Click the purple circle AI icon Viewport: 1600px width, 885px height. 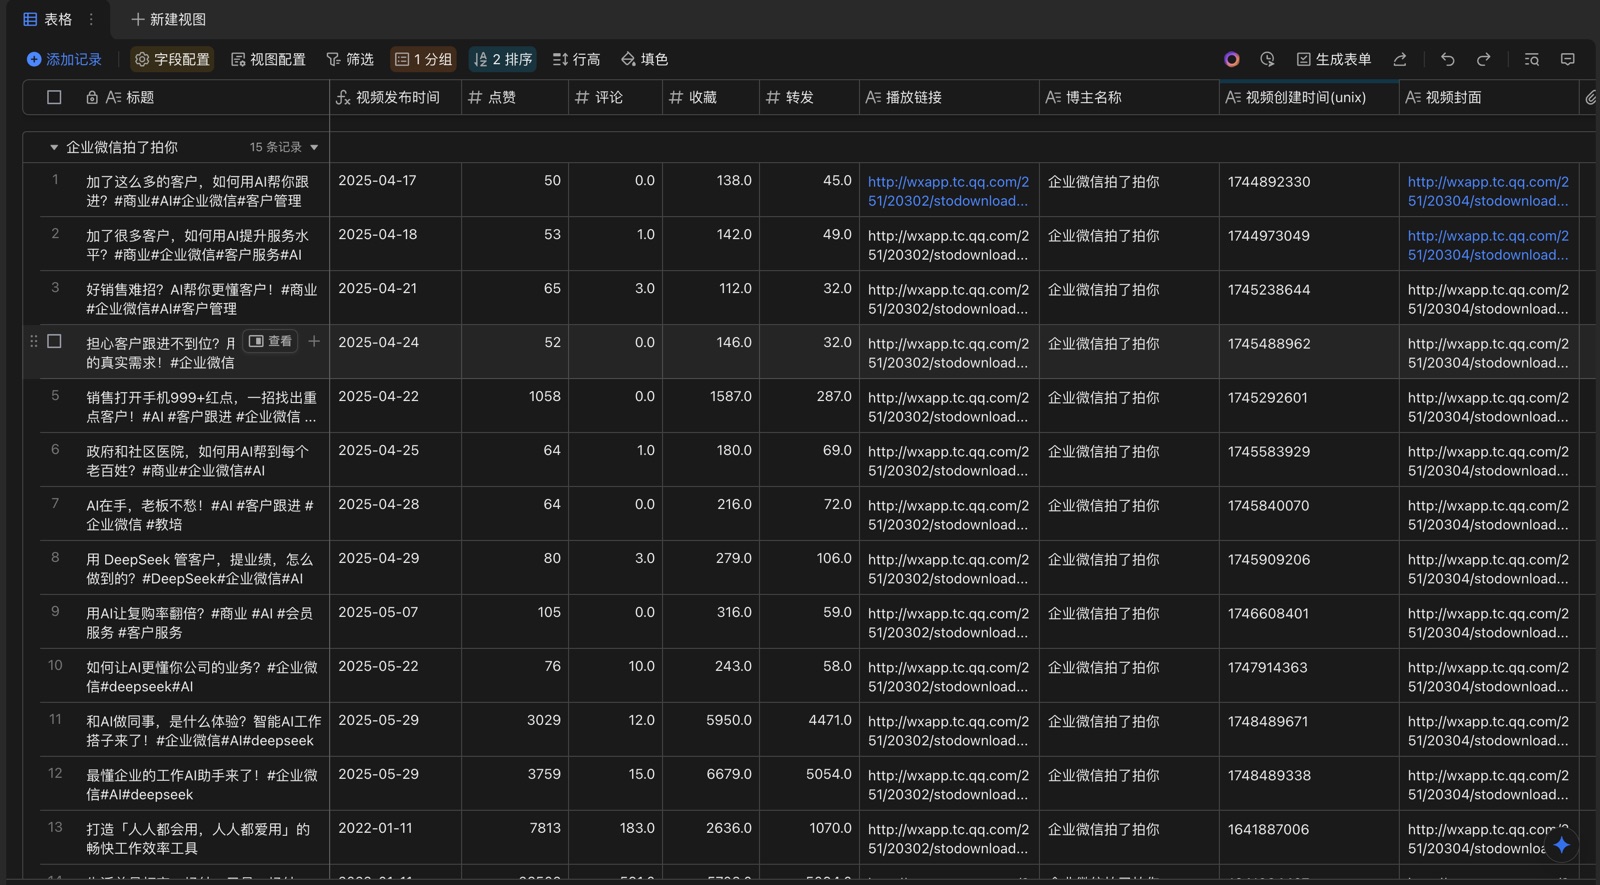(x=1232, y=59)
